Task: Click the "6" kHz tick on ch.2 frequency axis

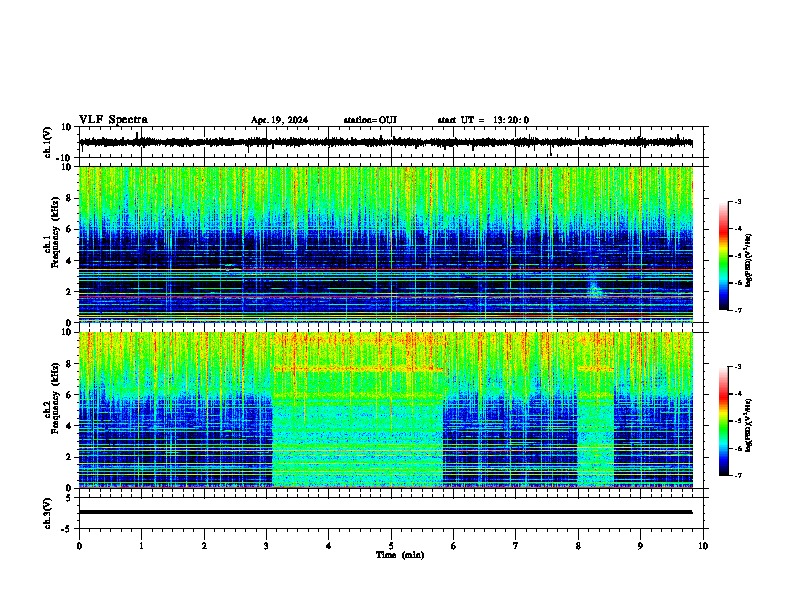Action: click(x=70, y=394)
